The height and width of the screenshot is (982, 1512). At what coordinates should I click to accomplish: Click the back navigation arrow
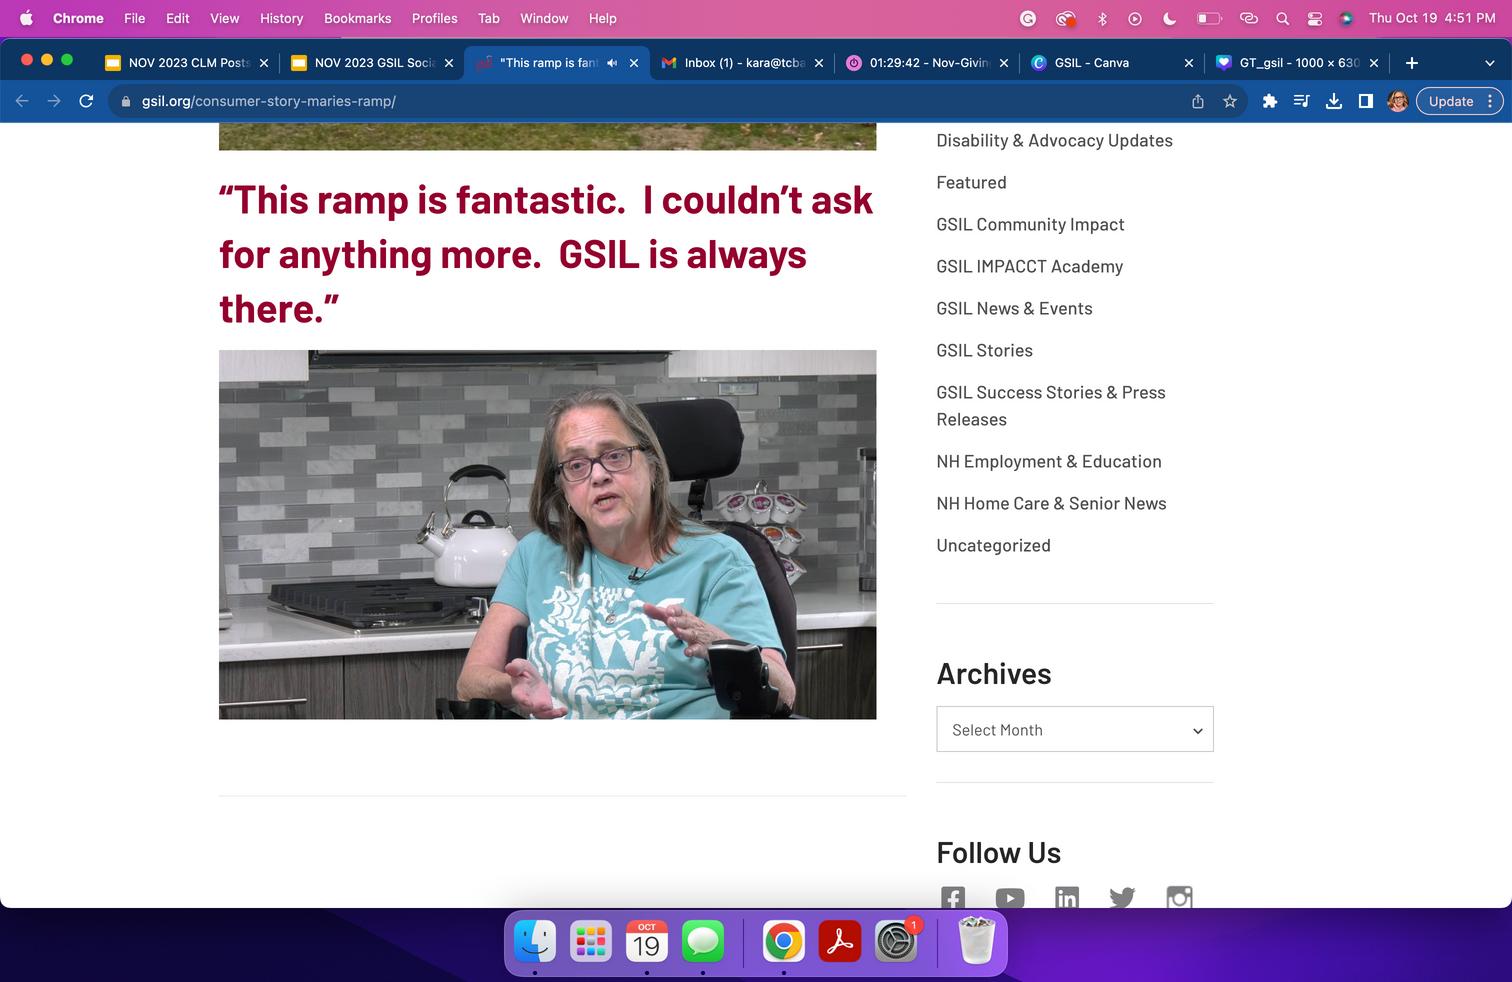pyautogui.click(x=22, y=101)
